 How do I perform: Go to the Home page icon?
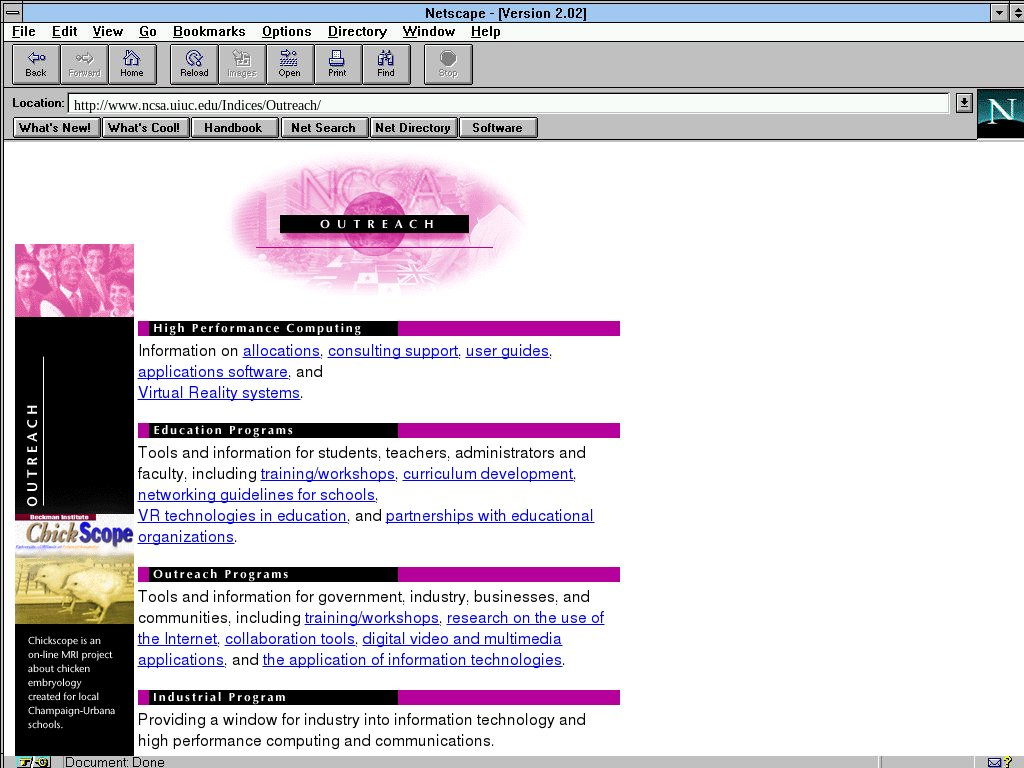pyautogui.click(x=132, y=64)
